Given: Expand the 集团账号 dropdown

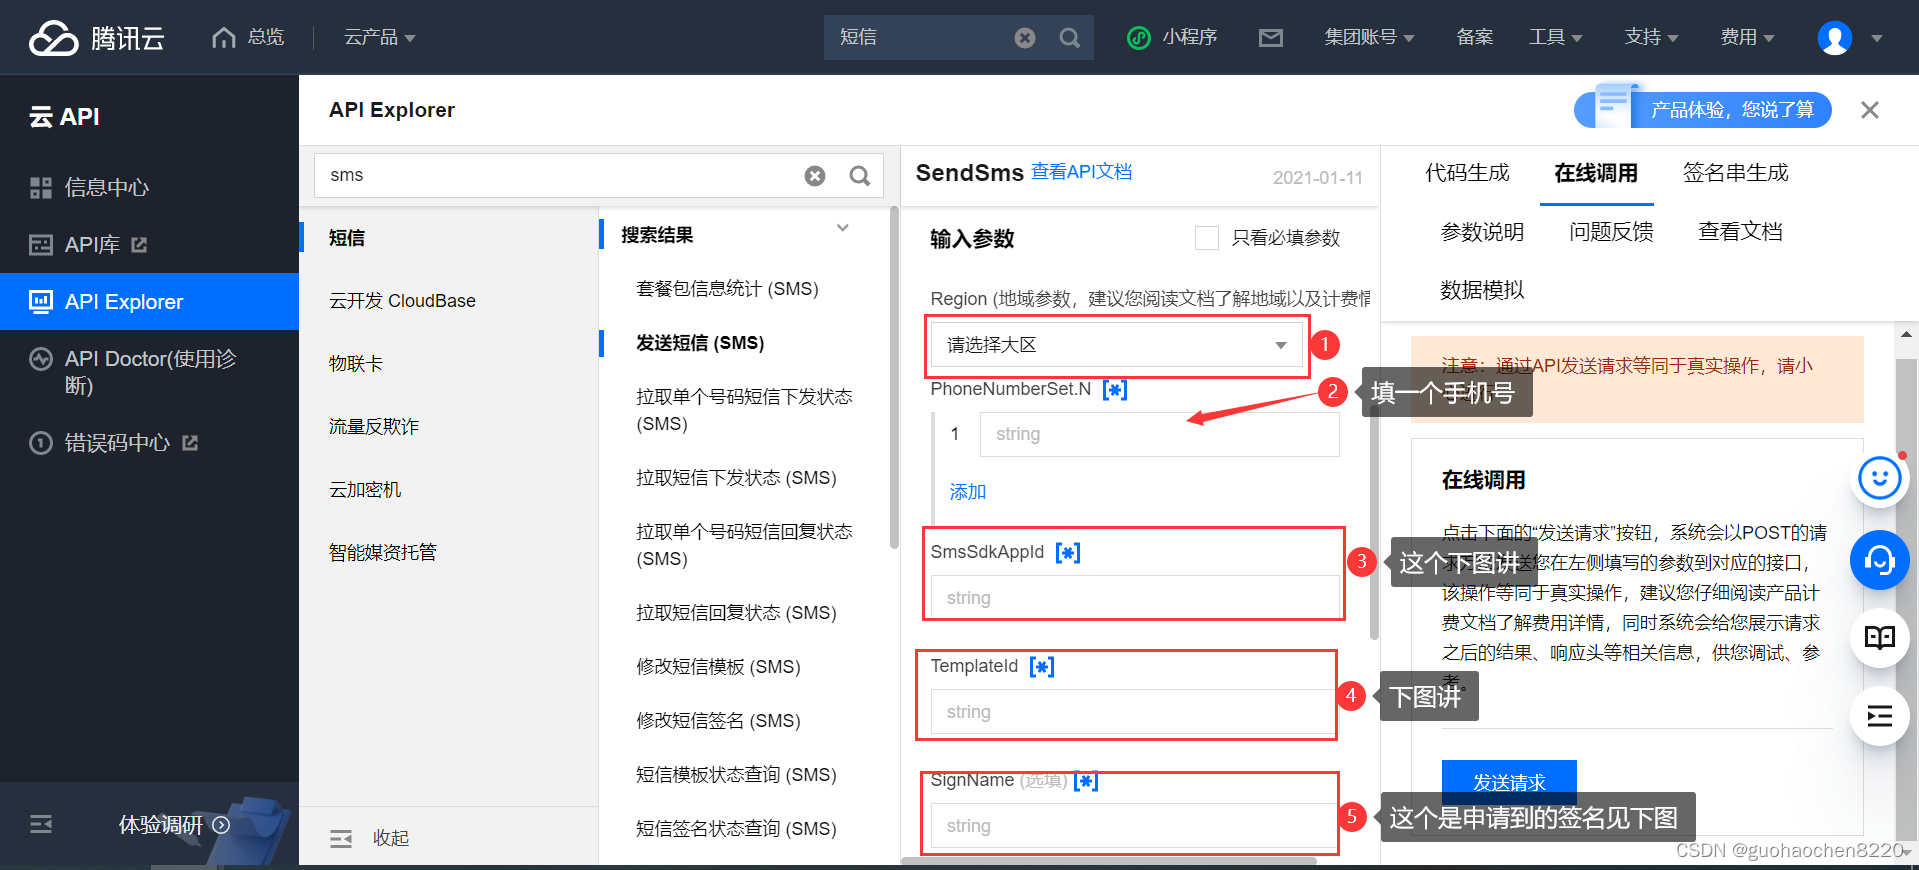Looking at the screenshot, I should [x=1369, y=38].
